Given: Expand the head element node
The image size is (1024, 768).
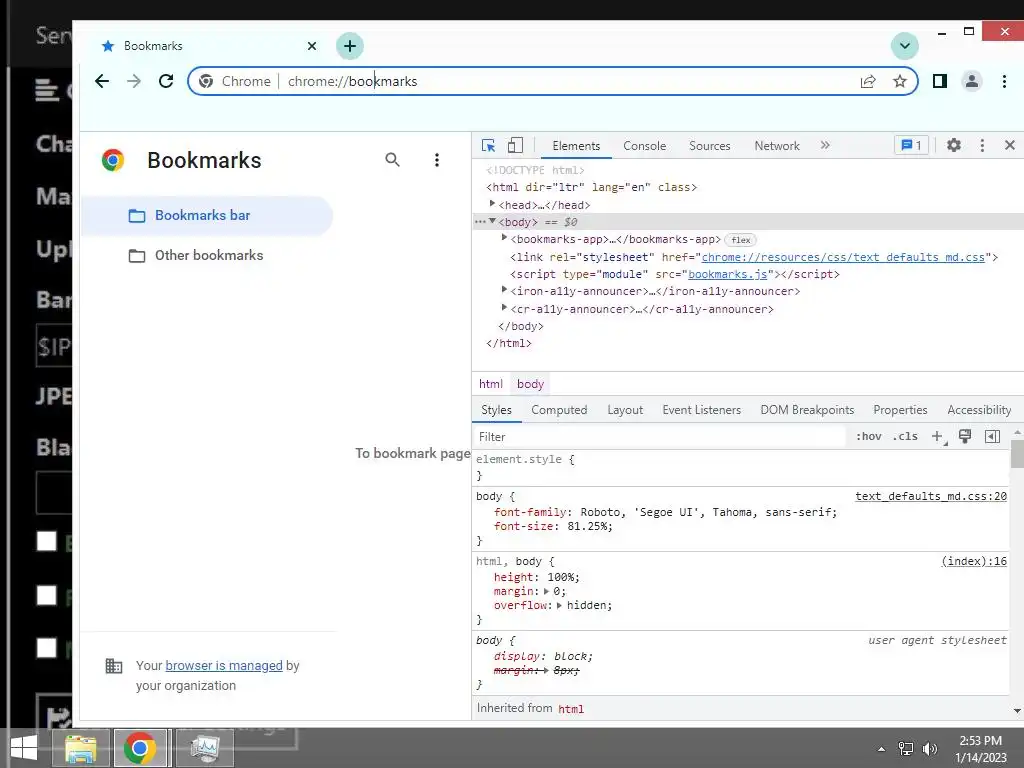Looking at the screenshot, I should point(493,204).
